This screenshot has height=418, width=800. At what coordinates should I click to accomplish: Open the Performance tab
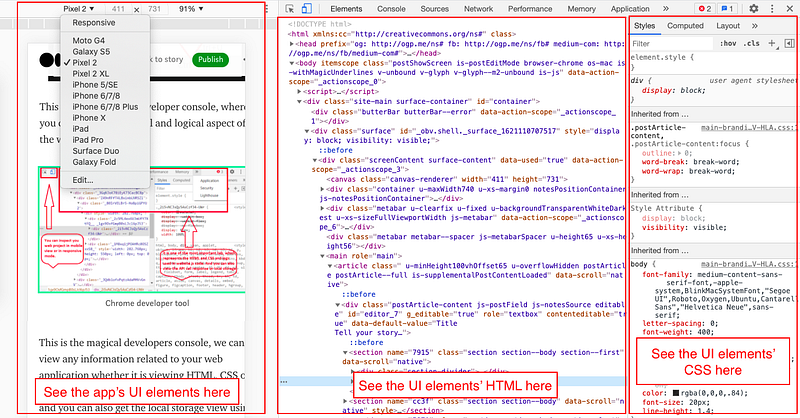tap(530, 9)
